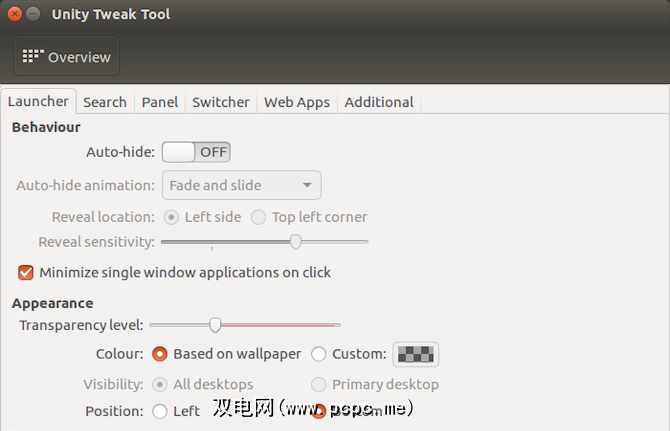Minimize the Unity Tweak Tool window
The image size is (670, 431).
pos(33,14)
